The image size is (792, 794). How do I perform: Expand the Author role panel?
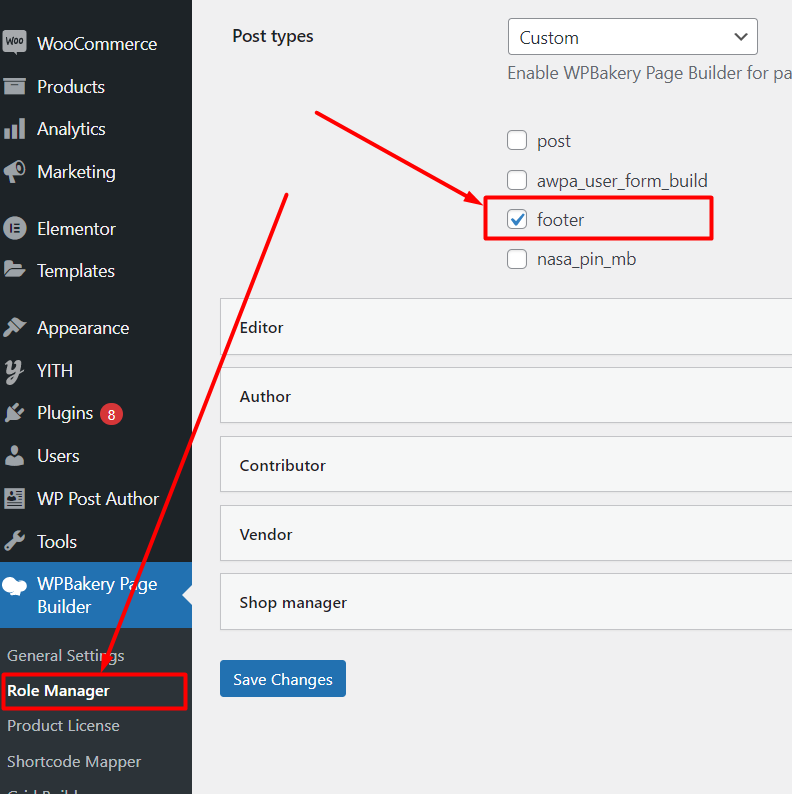click(506, 395)
